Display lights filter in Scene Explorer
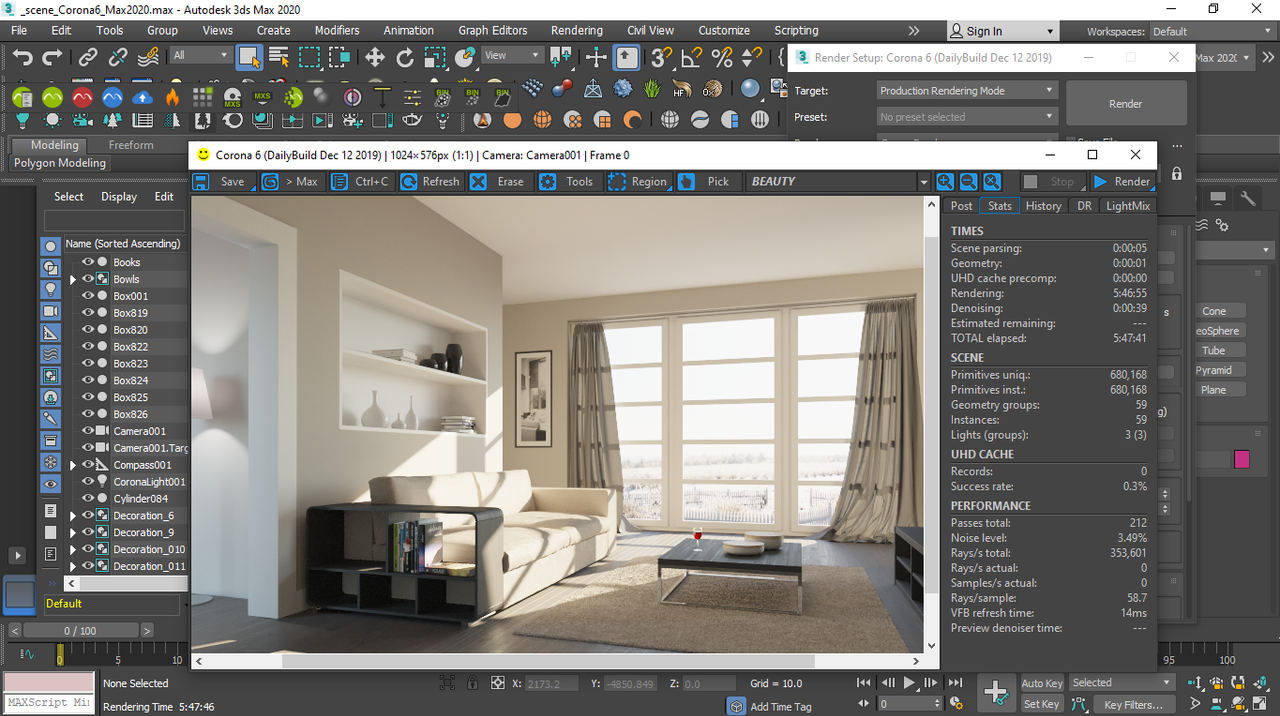This screenshot has width=1280, height=716. click(51, 289)
